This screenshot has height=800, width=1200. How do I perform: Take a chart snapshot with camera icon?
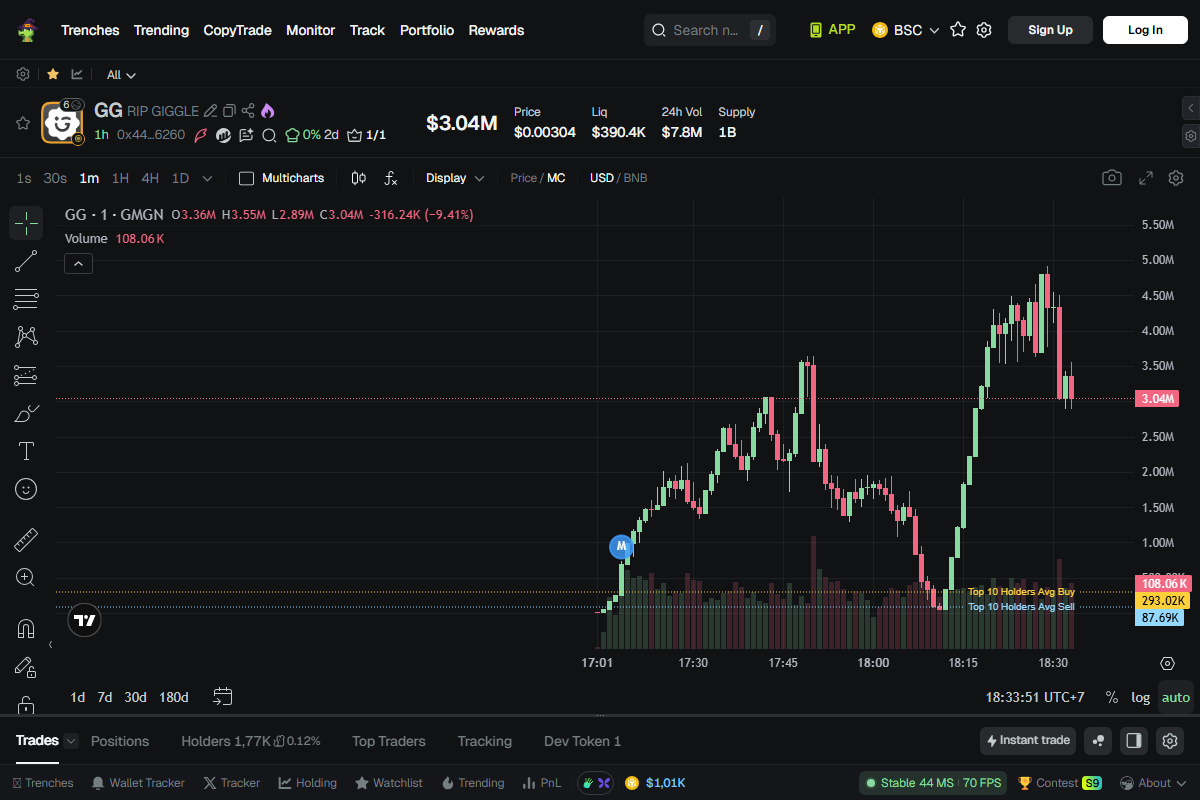[x=1111, y=178]
